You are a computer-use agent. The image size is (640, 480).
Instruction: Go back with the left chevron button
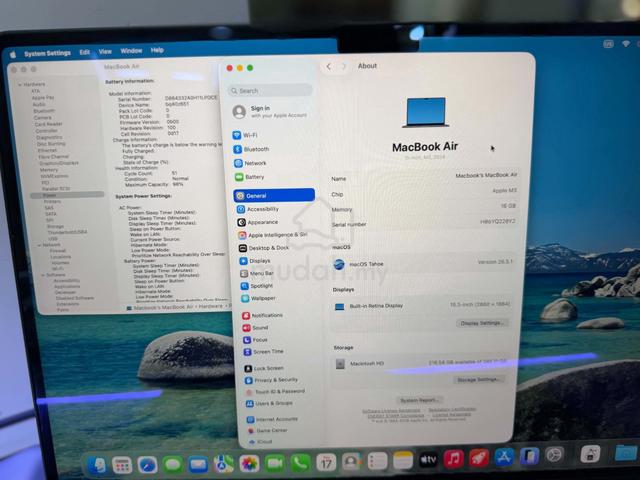[x=329, y=67]
